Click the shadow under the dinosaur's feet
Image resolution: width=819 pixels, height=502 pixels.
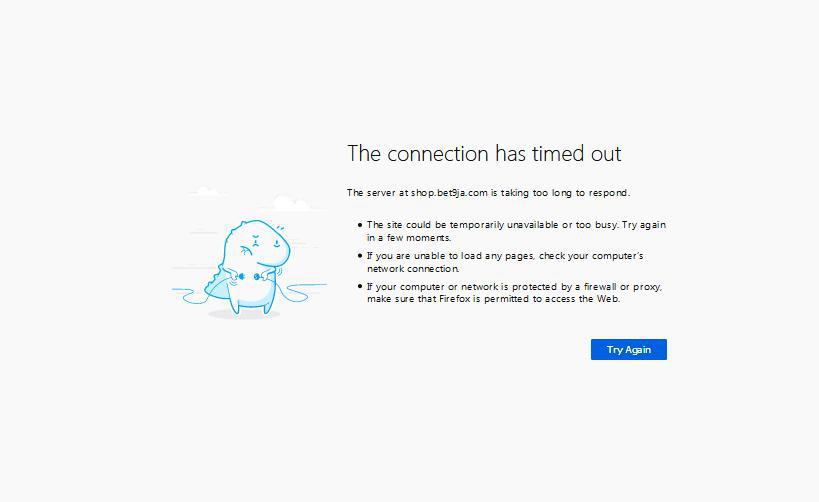point(244,314)
